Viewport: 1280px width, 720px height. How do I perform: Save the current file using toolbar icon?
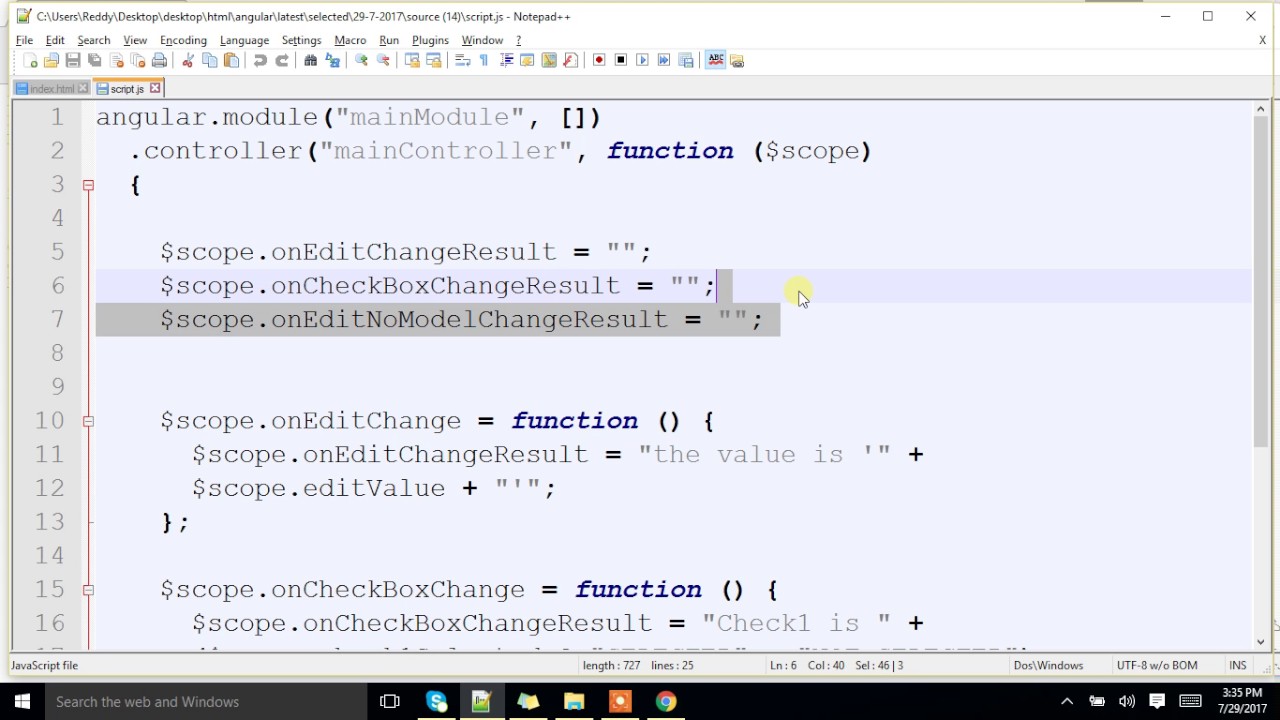pos(72,60)
